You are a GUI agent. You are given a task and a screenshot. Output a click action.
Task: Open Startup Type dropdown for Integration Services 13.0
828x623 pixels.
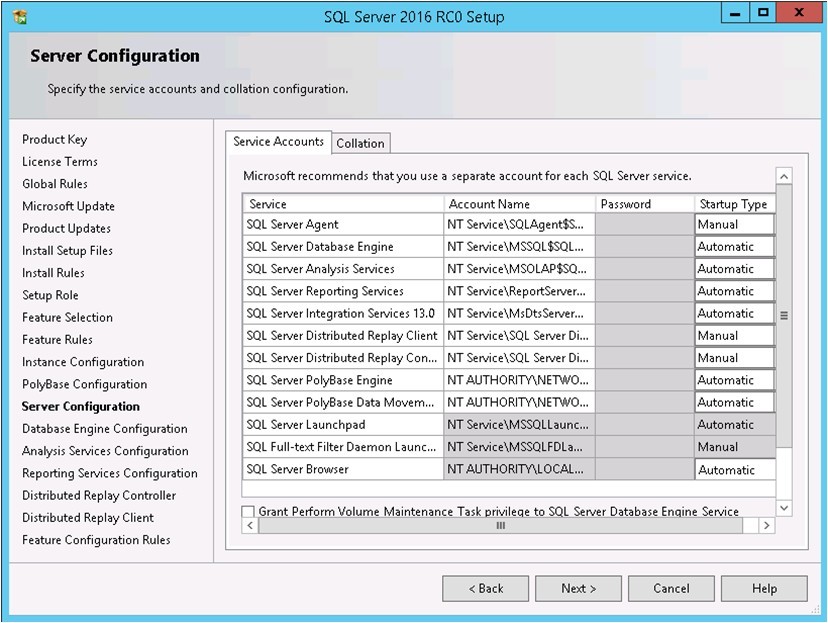click(735, 313)
